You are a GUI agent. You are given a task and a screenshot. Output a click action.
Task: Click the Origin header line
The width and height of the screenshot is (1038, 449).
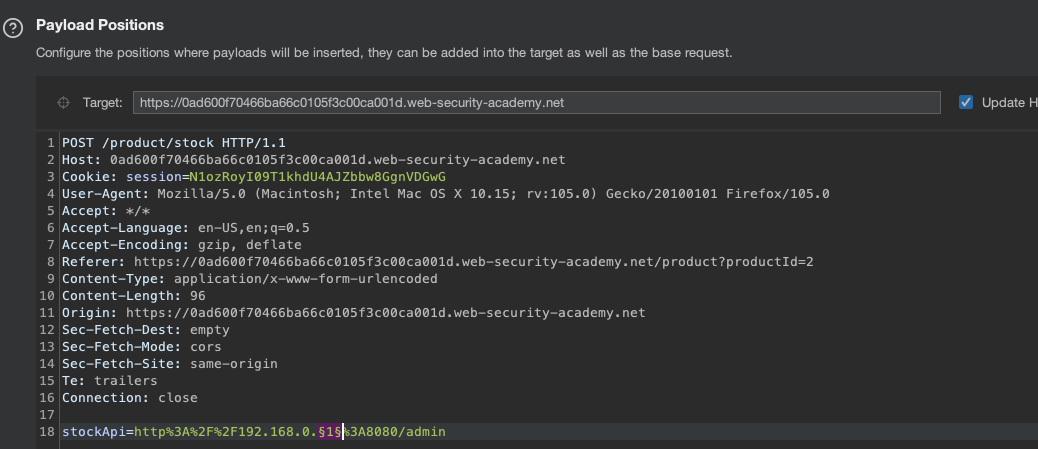353,313
